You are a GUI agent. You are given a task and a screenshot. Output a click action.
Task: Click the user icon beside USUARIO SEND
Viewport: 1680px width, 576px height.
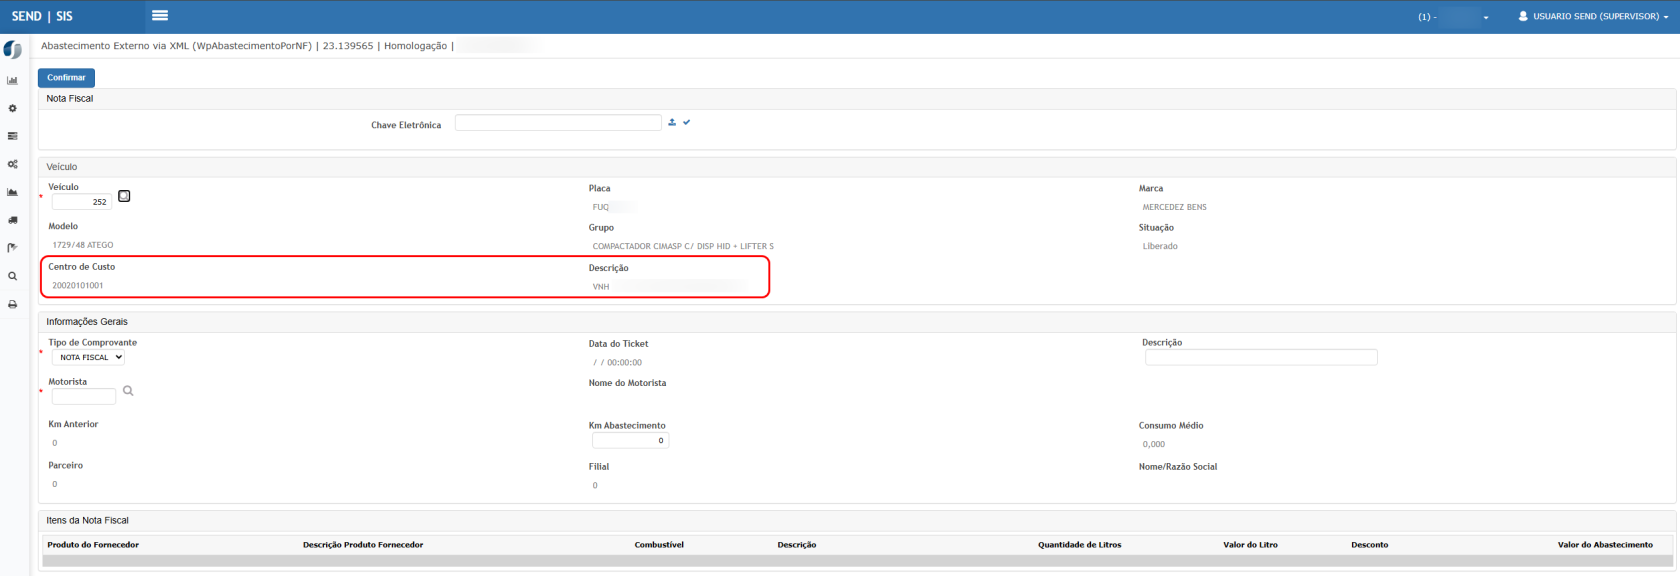1523,16
